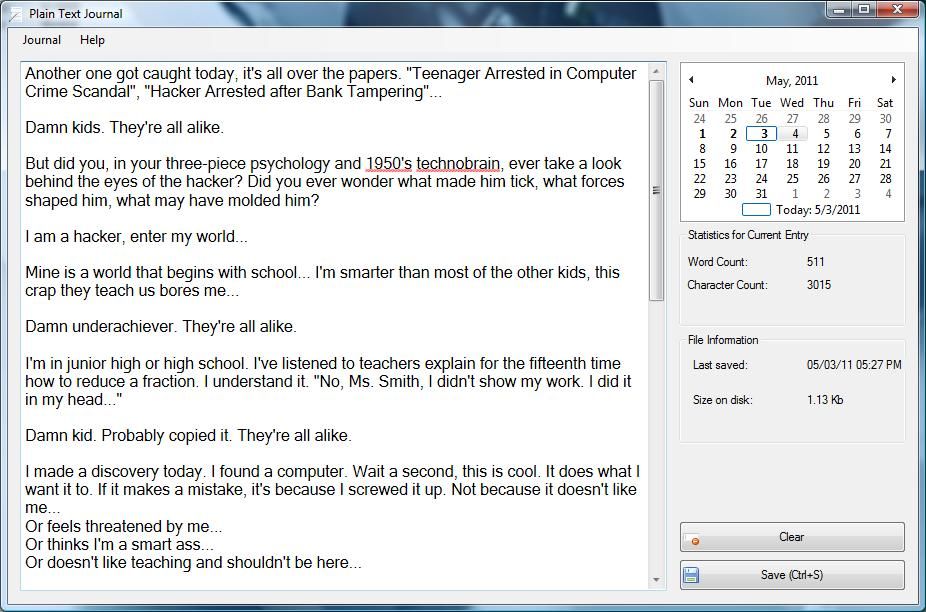Image resolution: width=926 pixels, height=612 pixels.
Task: Click the journal text scrollbar thumb
Action: 656,190
